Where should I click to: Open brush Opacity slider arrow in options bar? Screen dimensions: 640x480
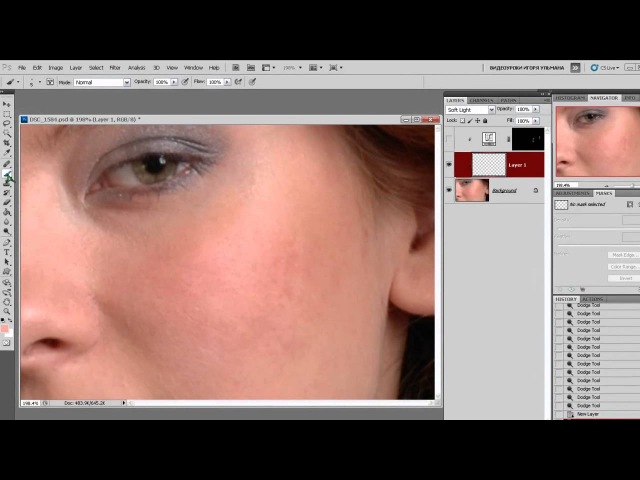coord(174,82)
